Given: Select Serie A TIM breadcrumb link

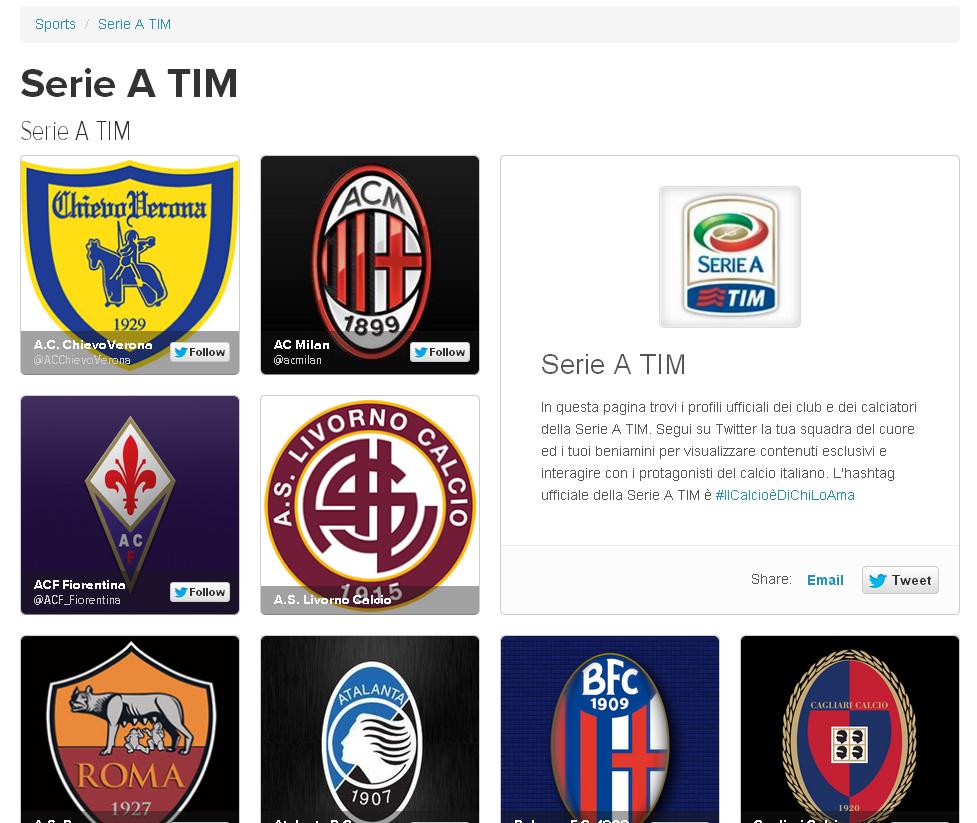Looking at the screenshot, I should click(134, 24).
